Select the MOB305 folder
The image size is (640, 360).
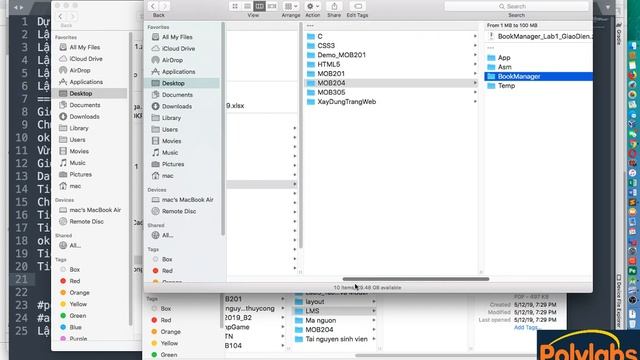[x=331, y=92]
